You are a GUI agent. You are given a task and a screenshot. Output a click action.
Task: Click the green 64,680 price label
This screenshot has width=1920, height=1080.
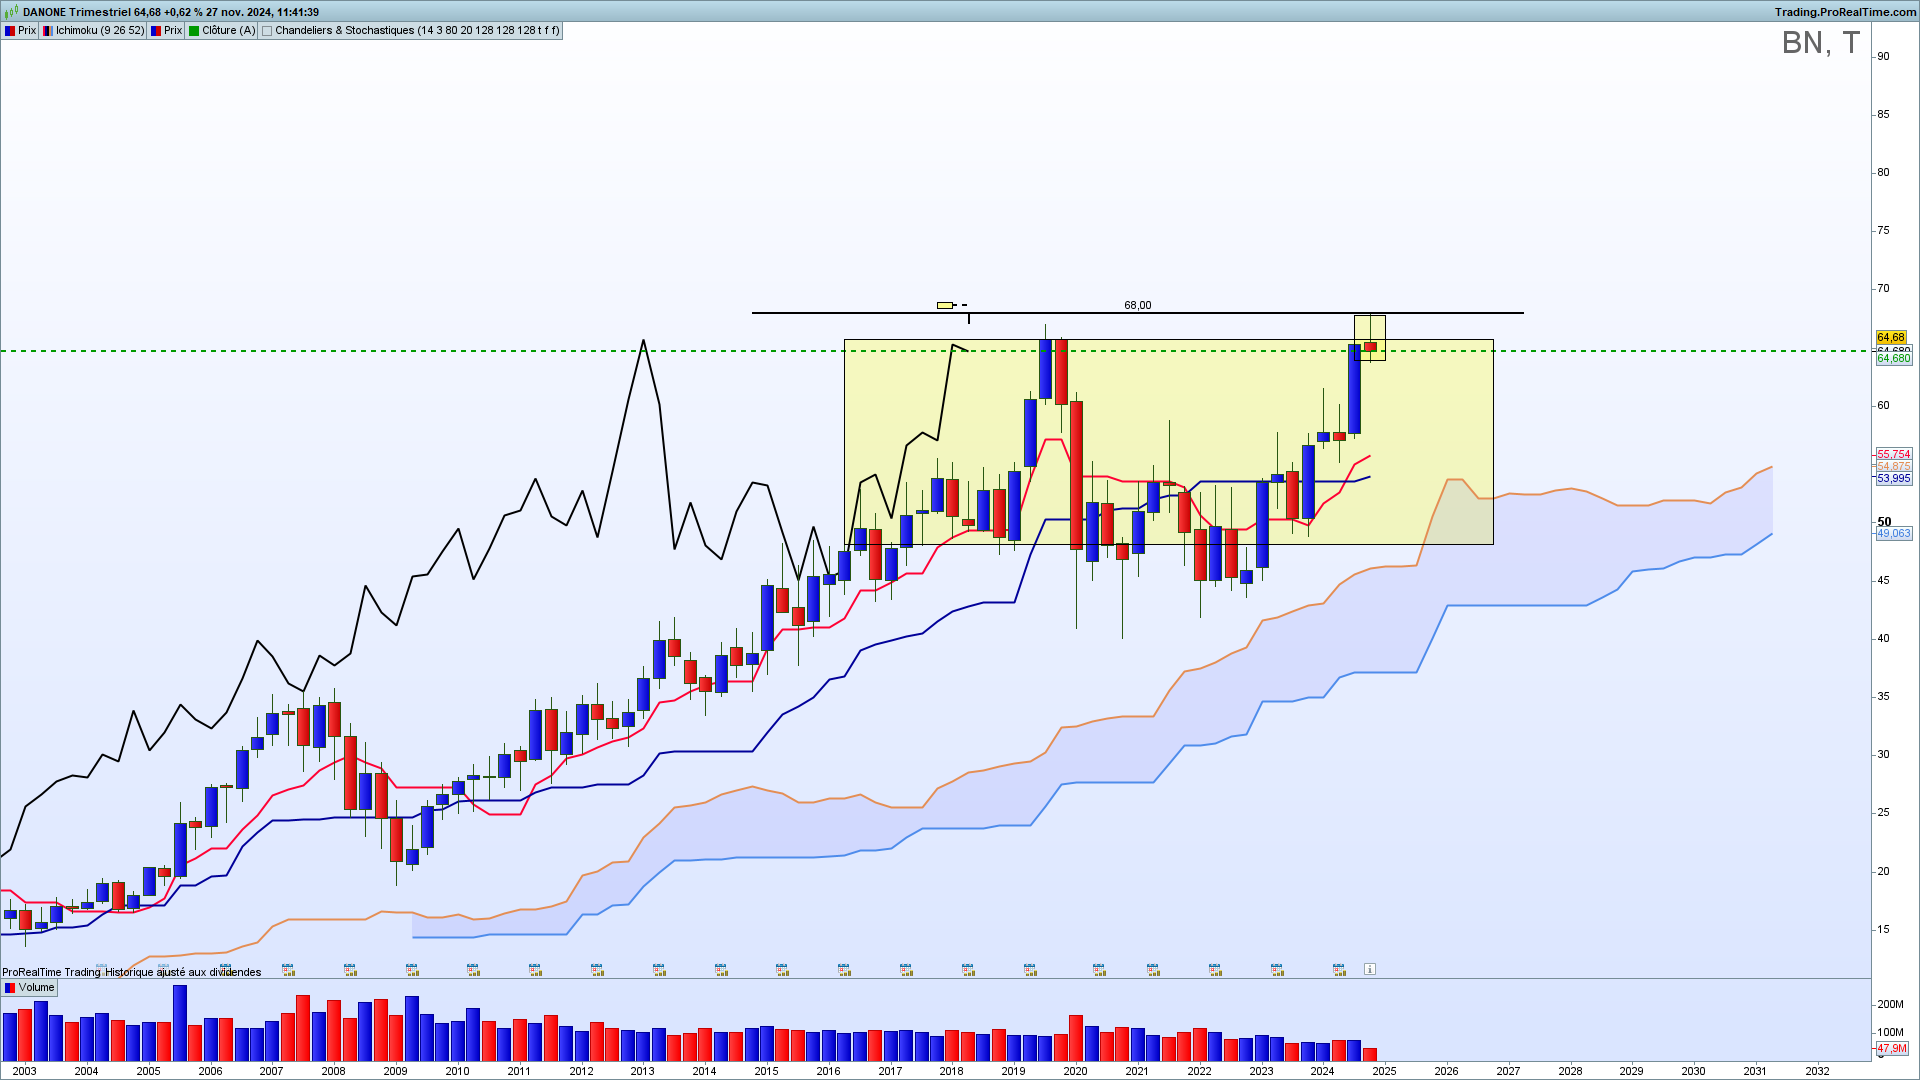coord(1894,358)
